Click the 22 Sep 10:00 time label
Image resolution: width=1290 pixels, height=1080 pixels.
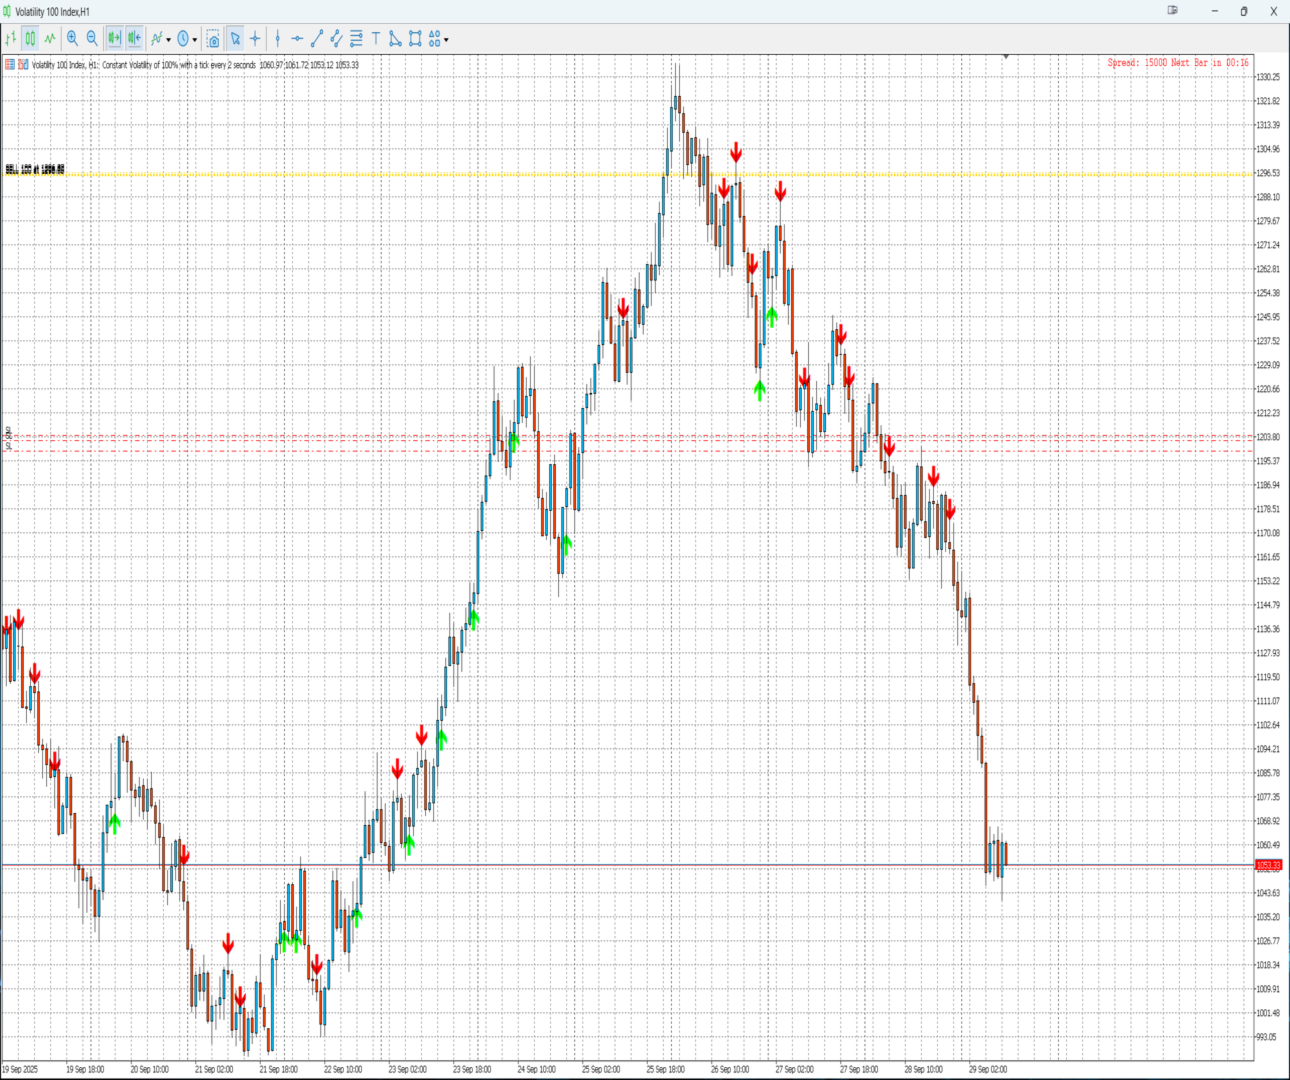(343, 1069)
